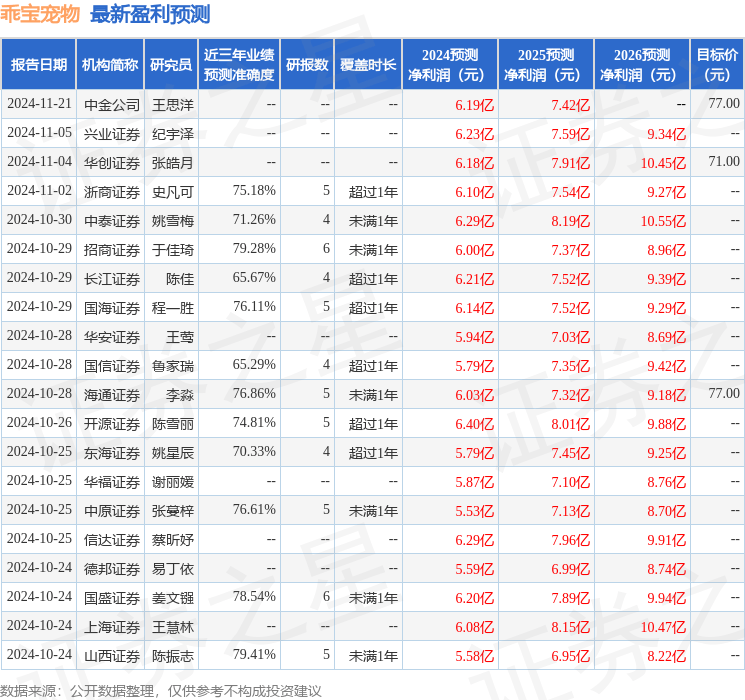The image size is (745, 700).
Task: Click the 8.19亿 forecast value
Action: tap(571, 221)
